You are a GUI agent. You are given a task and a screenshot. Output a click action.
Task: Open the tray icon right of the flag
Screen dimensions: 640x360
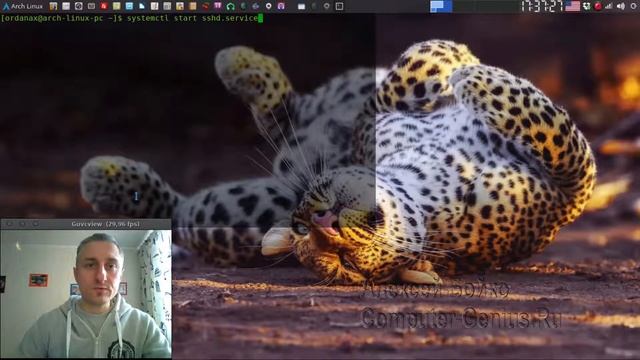coord(587,6)
